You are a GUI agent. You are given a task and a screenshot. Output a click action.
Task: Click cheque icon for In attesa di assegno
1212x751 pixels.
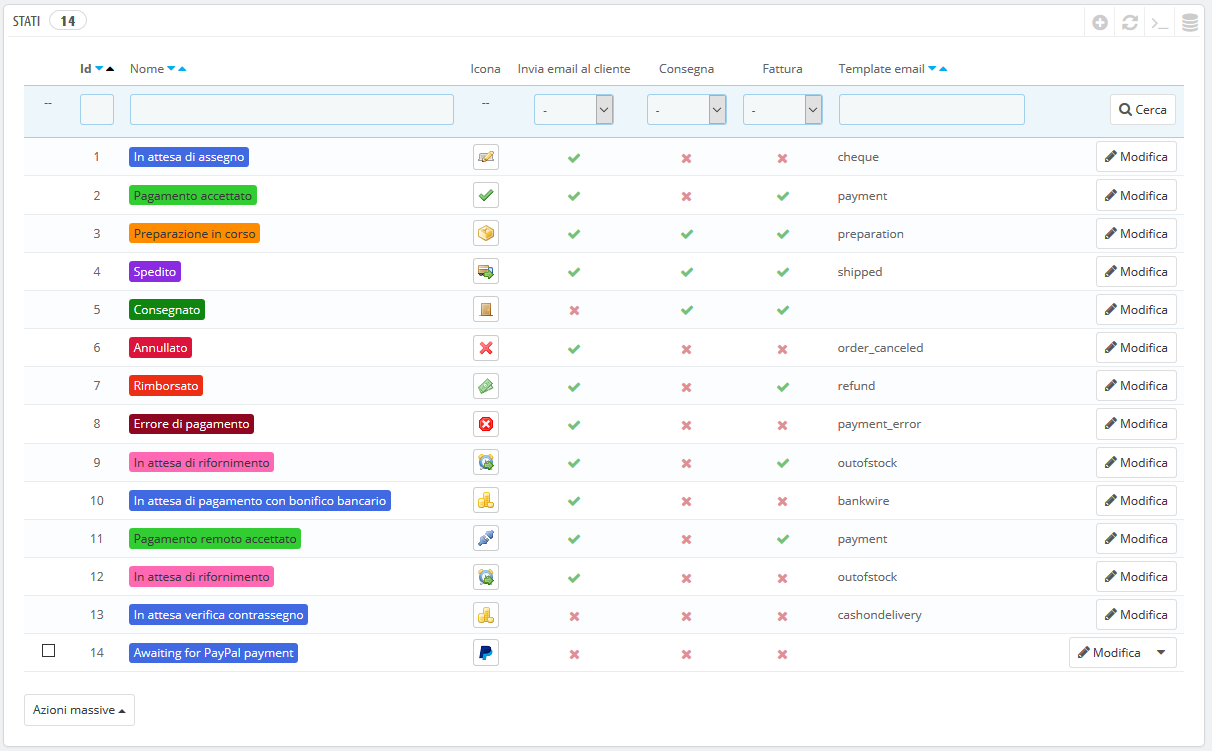coord(486,157)
